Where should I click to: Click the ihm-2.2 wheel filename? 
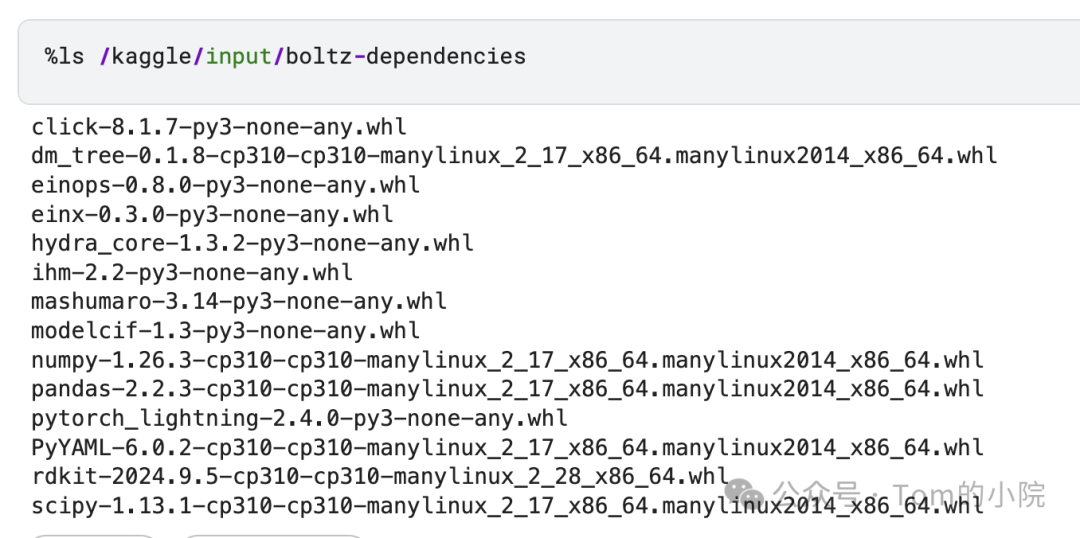(192, 272)
